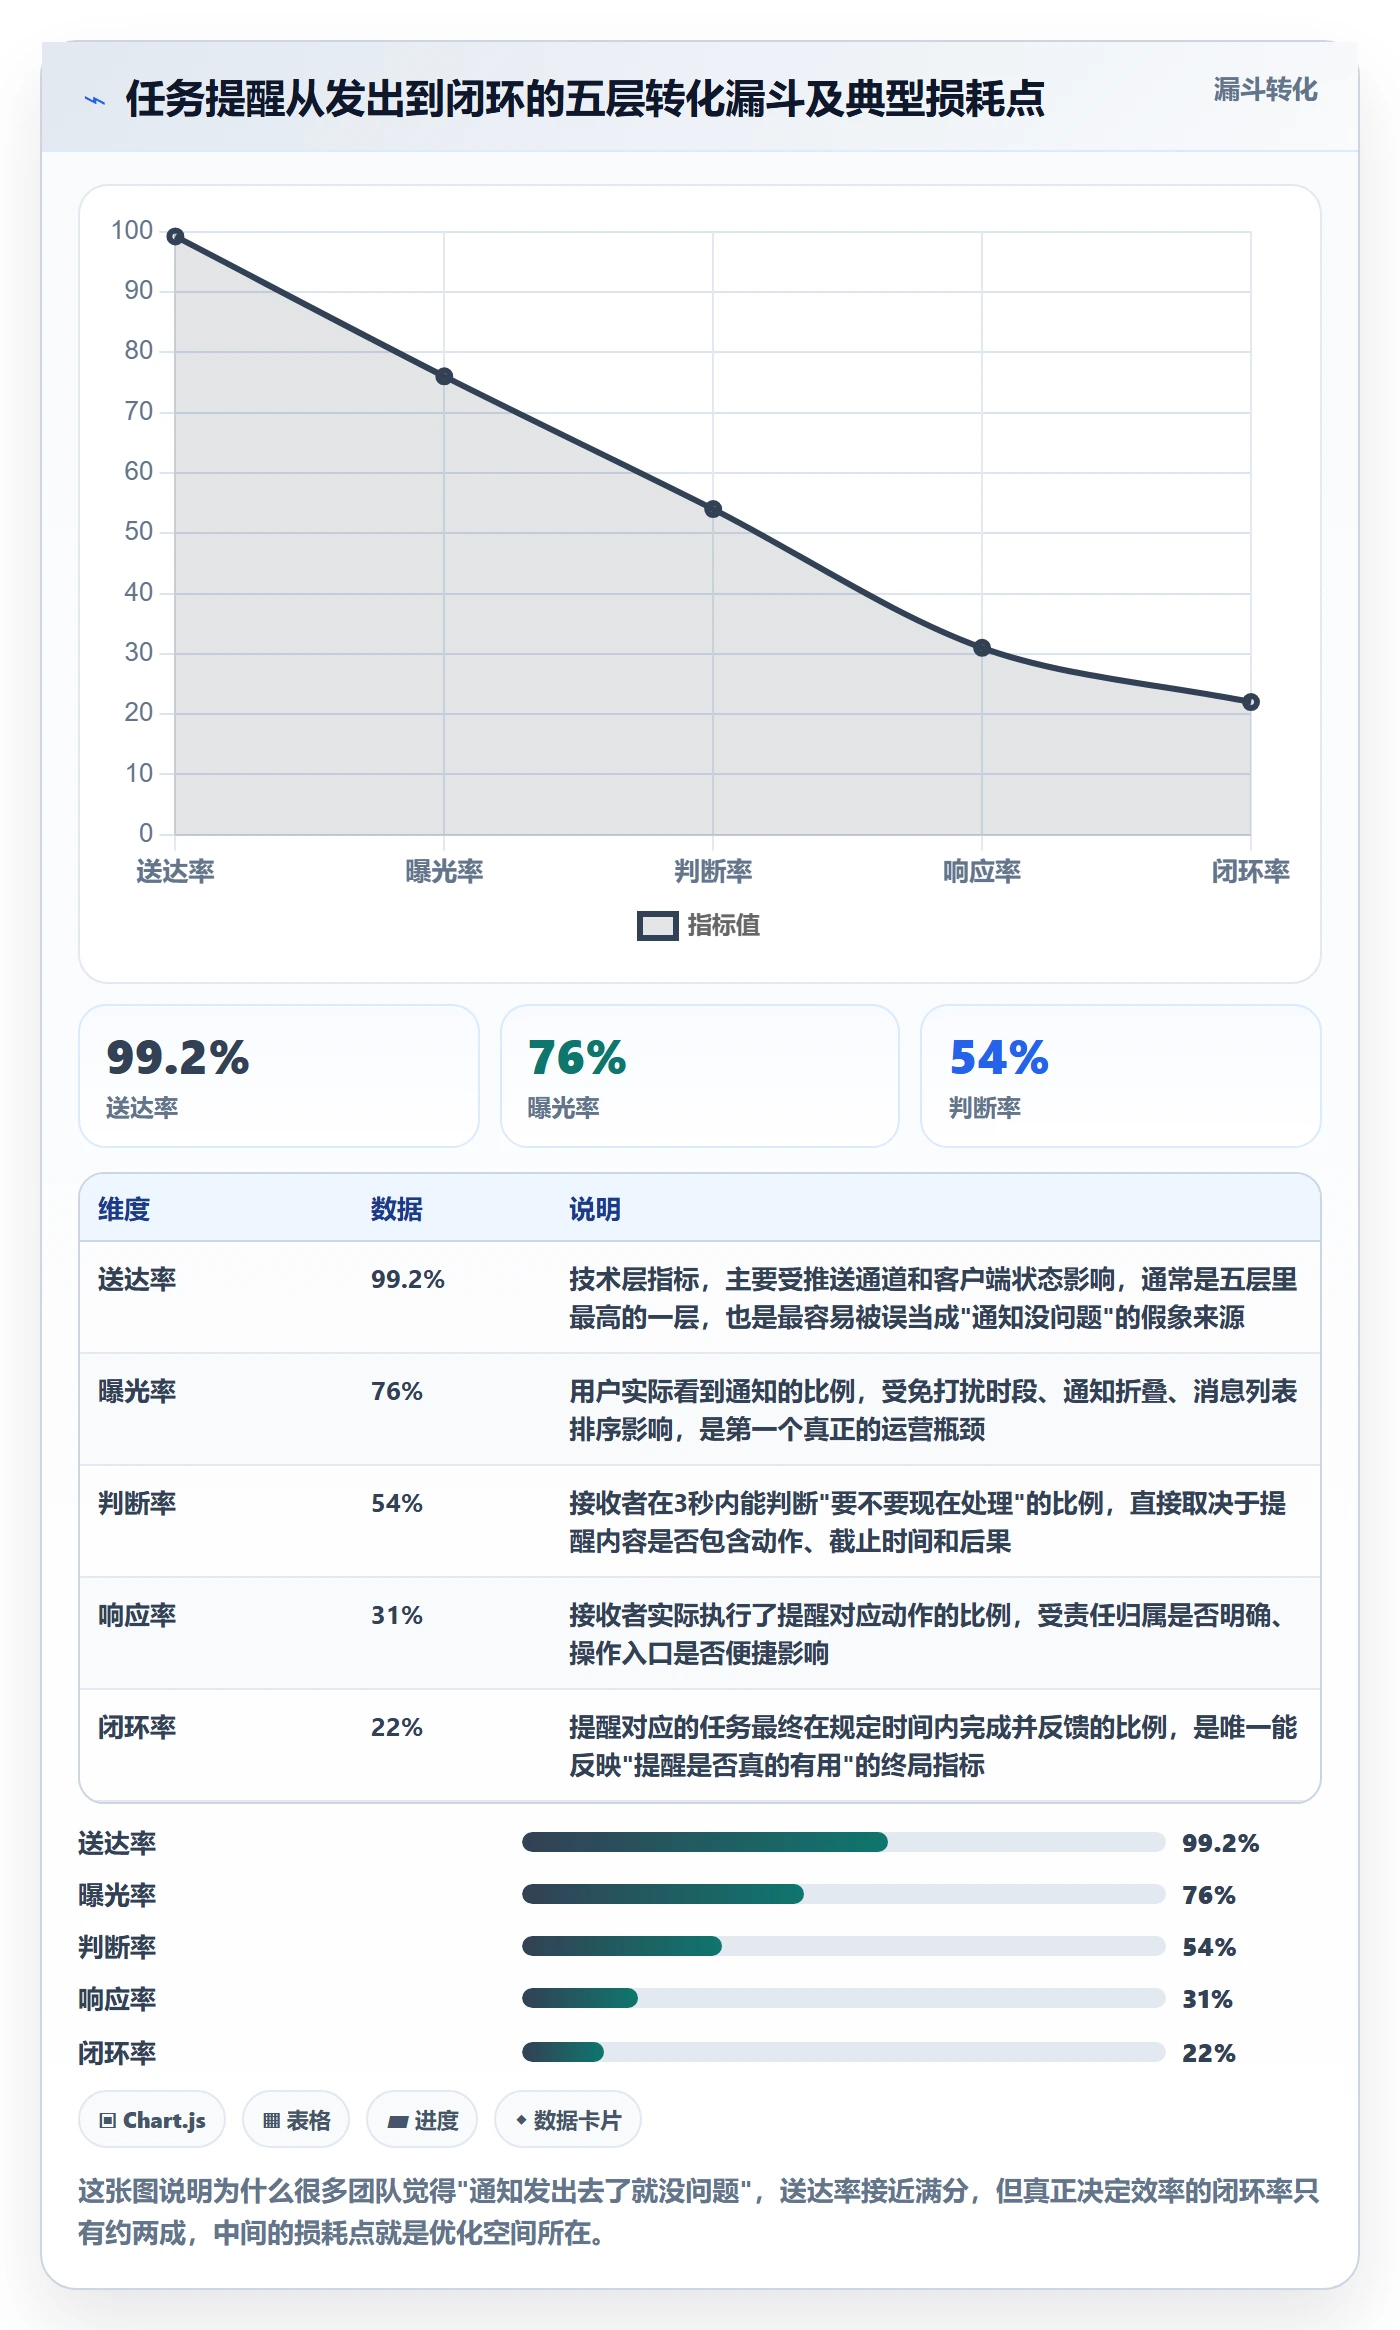Click the 54% 判断率 stat card

[1121, 1076]
